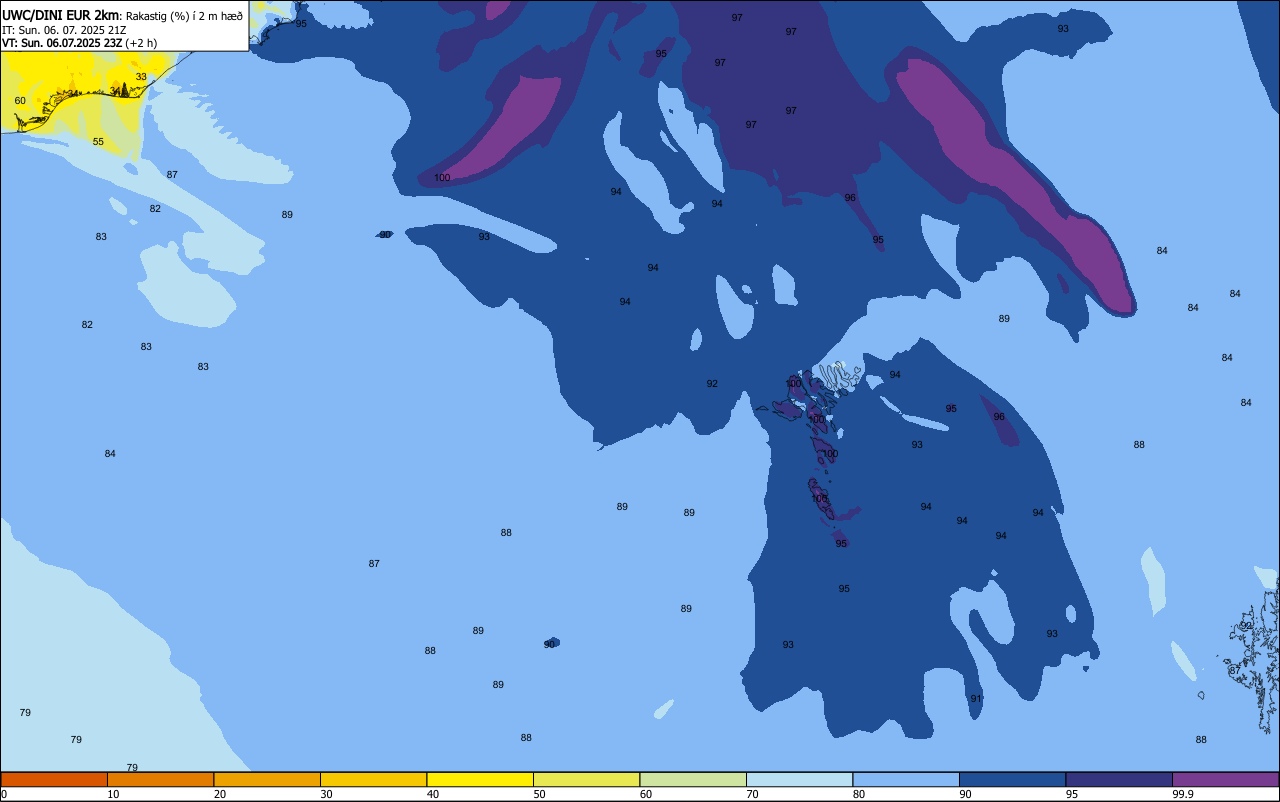Image resolution: width=1280 pixels, height=802 pixels.
Task: Select the '91' humidity value on the map
Action: click(976, 699)
